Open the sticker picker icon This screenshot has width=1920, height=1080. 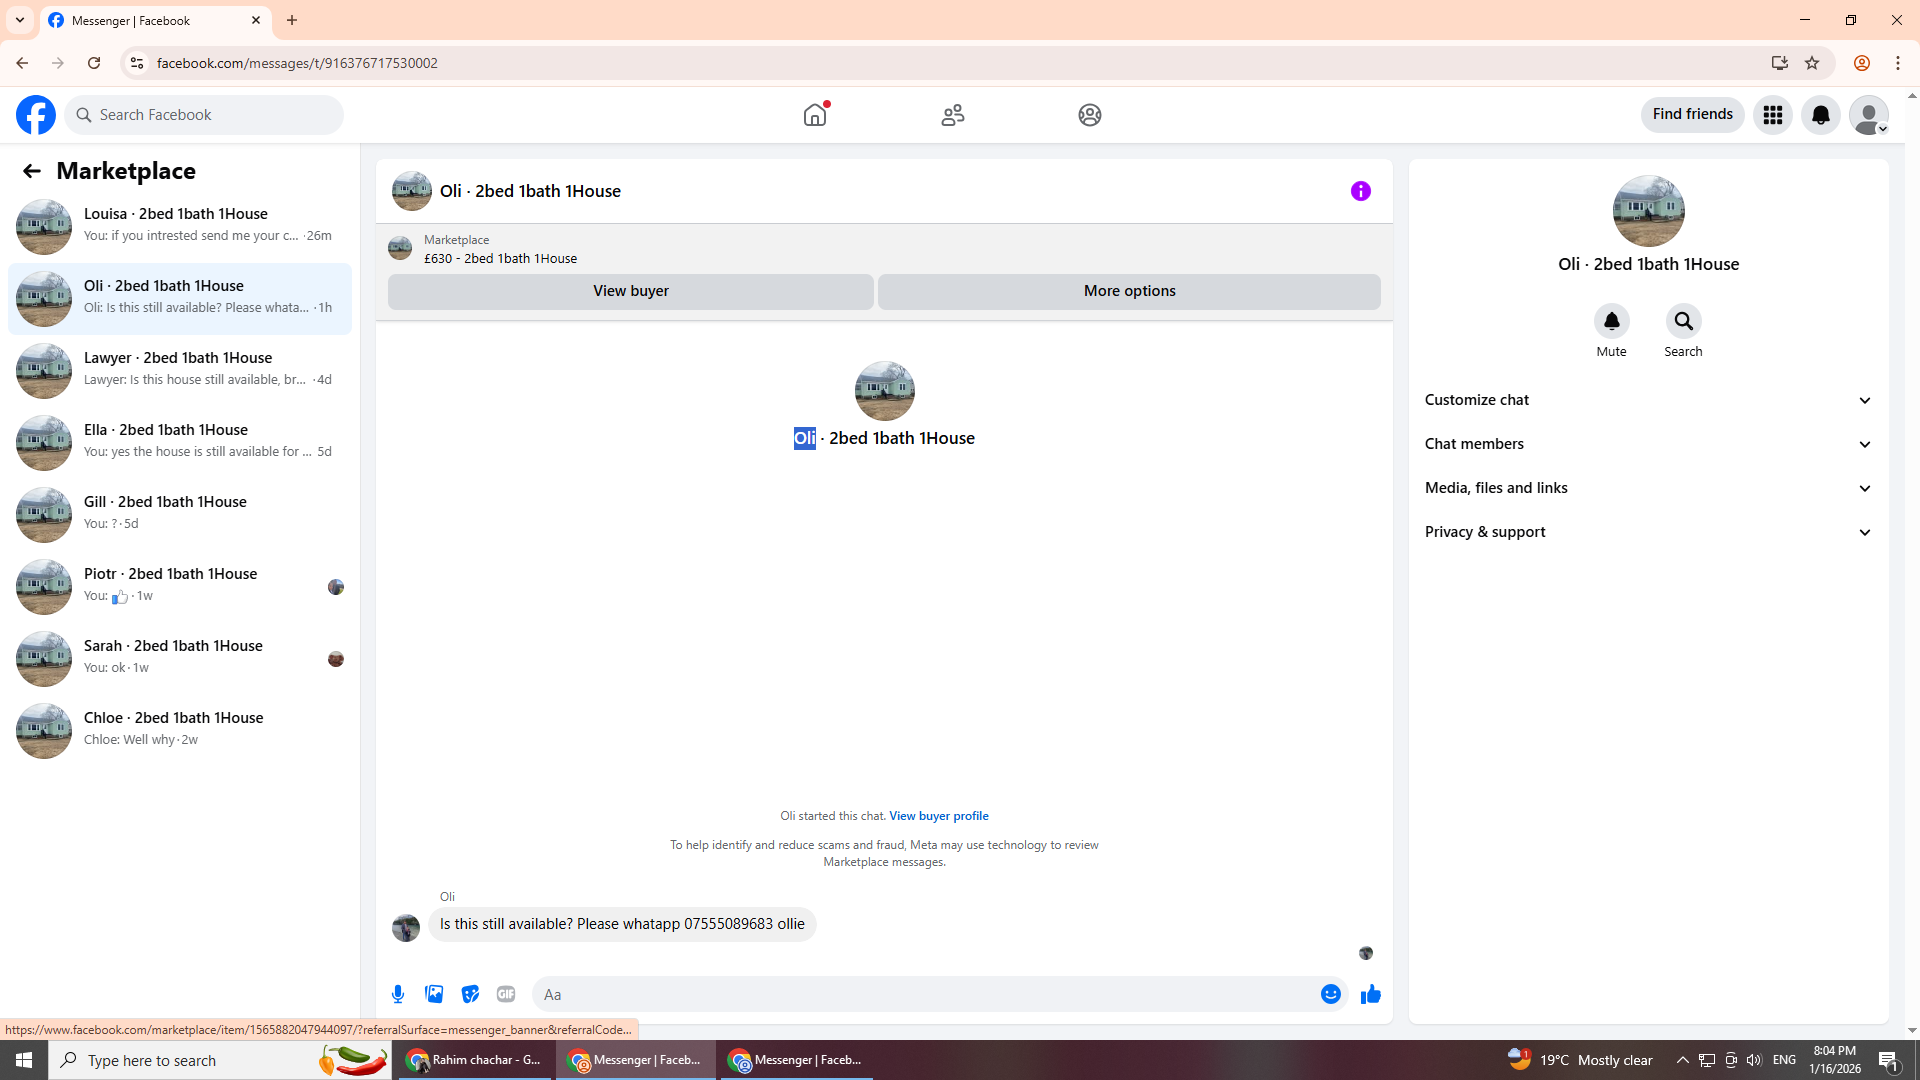470,994
